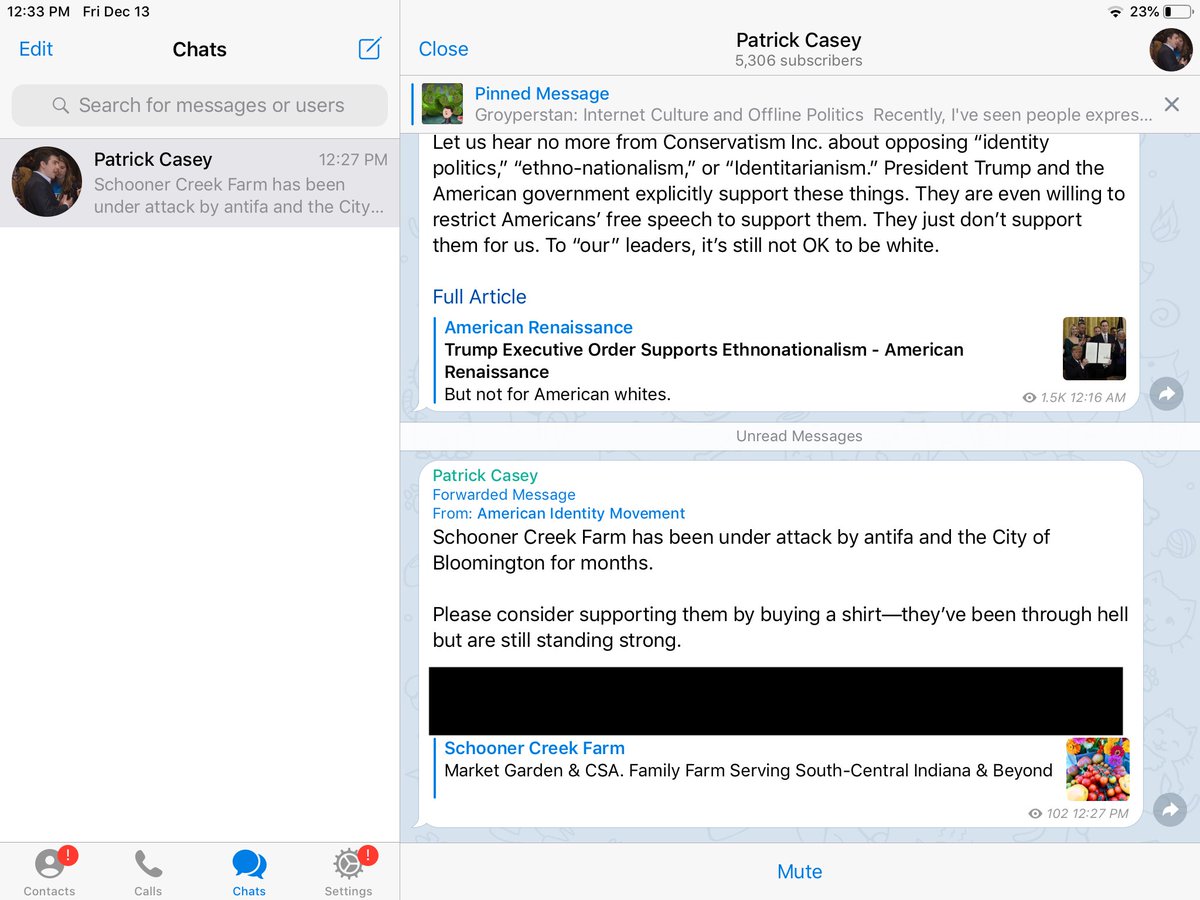Click the search magnifier icon

pos(61,105)
